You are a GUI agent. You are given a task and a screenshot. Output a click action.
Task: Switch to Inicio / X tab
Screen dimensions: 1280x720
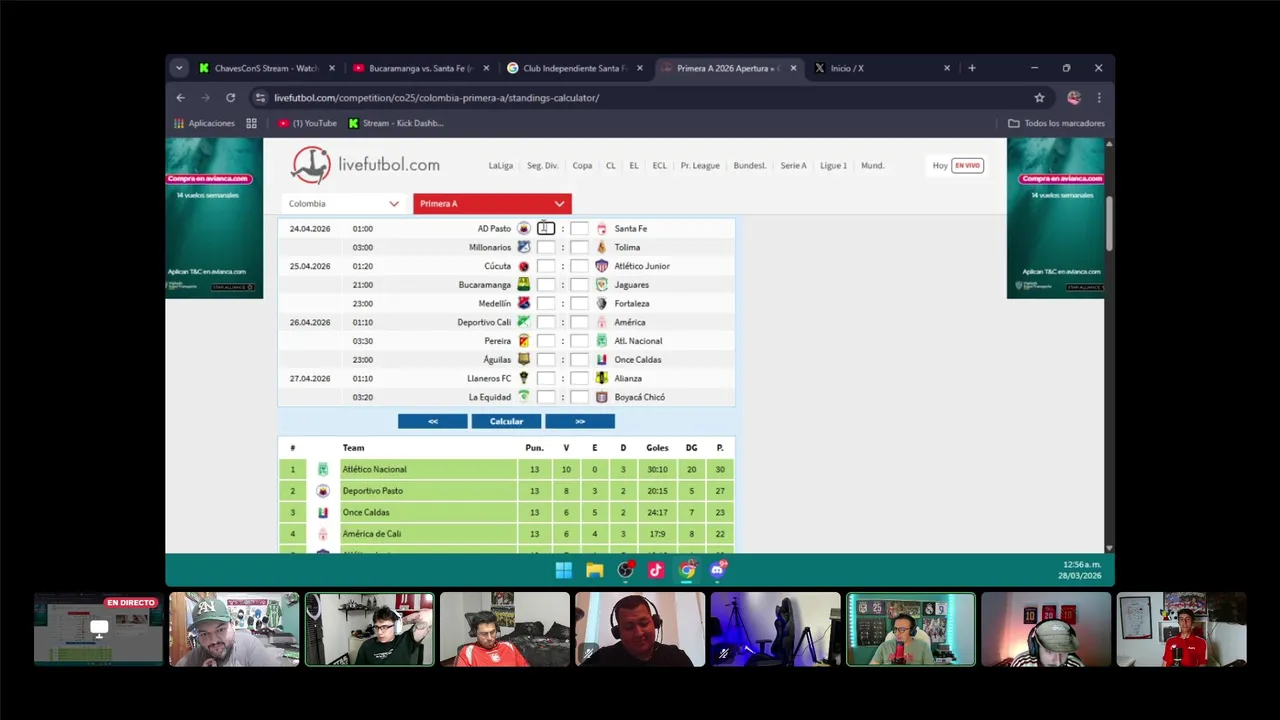click(x=880, y=68)
